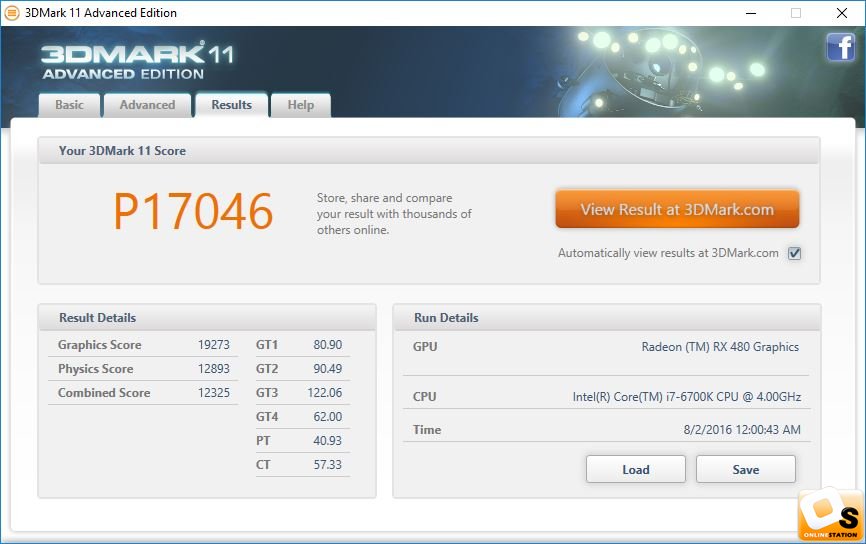Click the Radeon (TM) RX 480 Graphics text
The image size is (866, 544).
coord(720,347)
